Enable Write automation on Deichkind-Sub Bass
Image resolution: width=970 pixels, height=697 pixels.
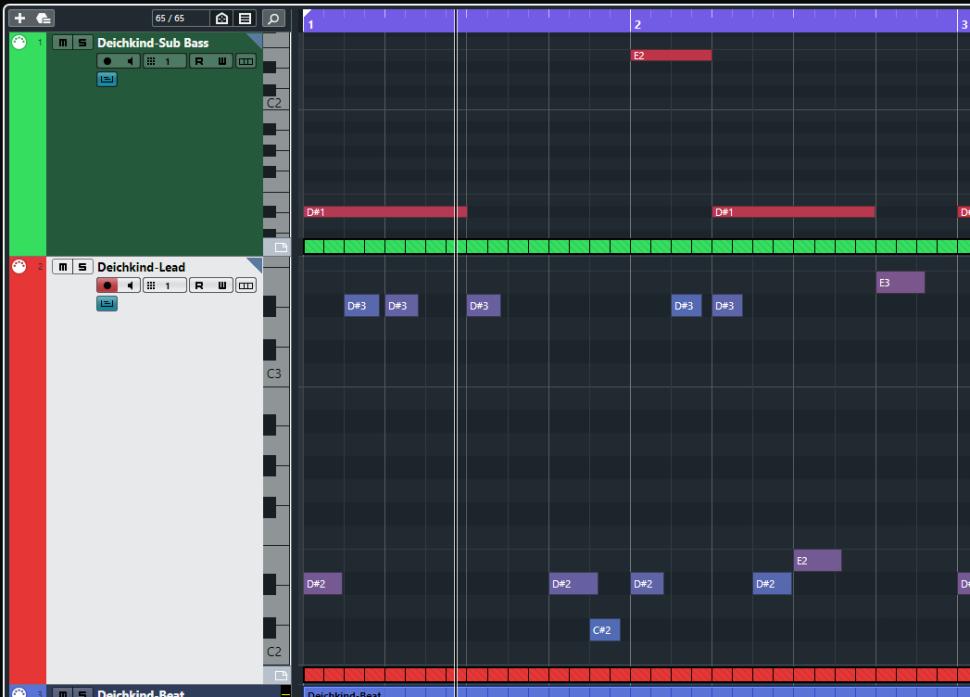[222, 62]
